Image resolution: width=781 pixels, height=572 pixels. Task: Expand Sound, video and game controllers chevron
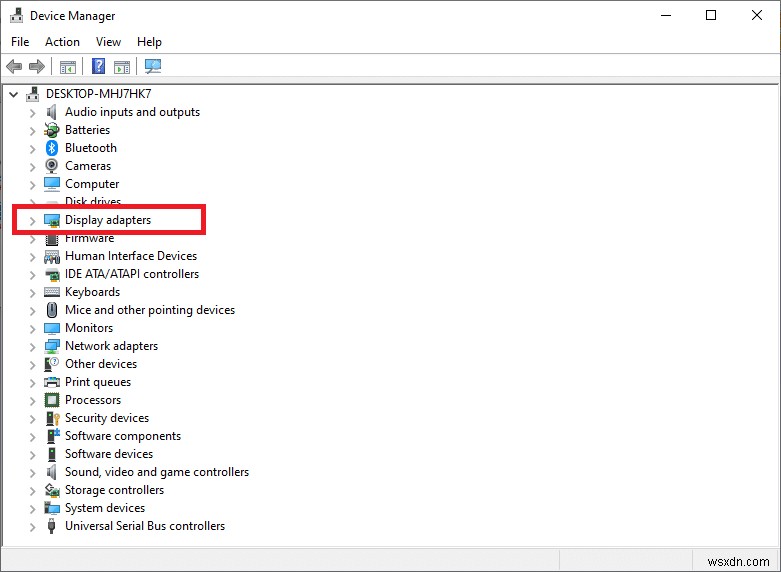coord(32,473)
